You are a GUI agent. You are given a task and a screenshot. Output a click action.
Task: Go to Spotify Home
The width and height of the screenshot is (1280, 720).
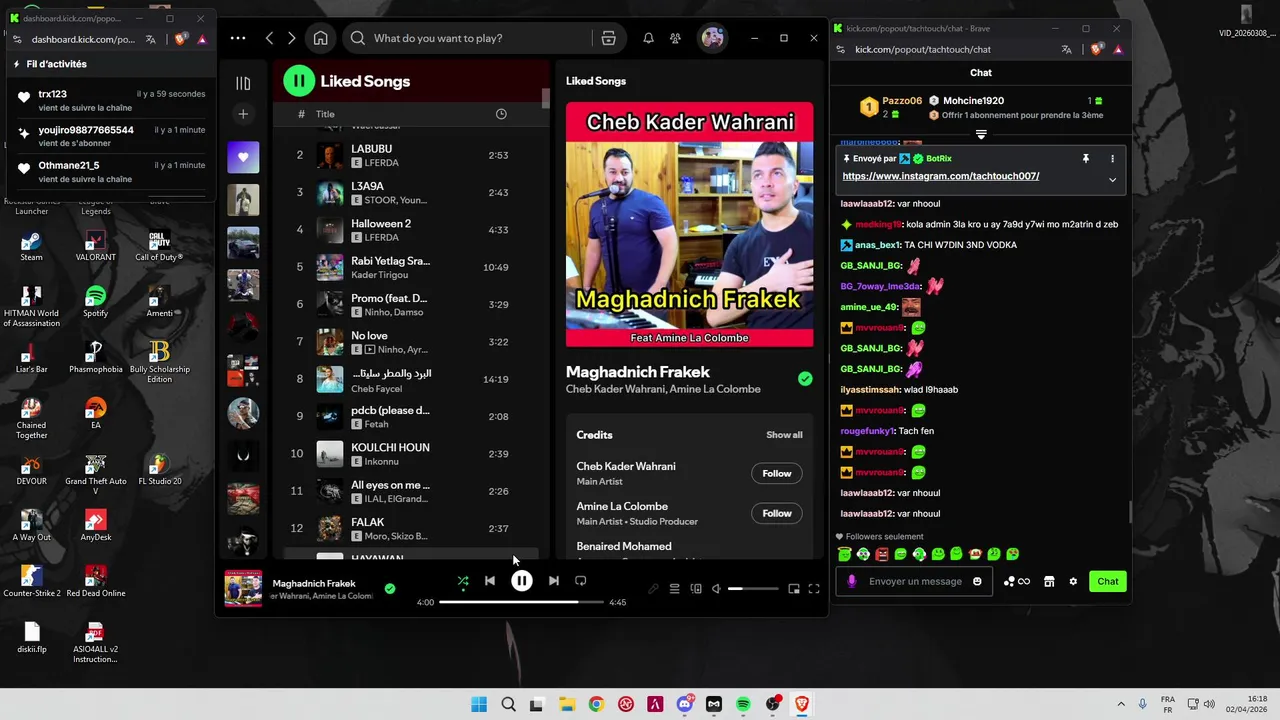[320, 38]
